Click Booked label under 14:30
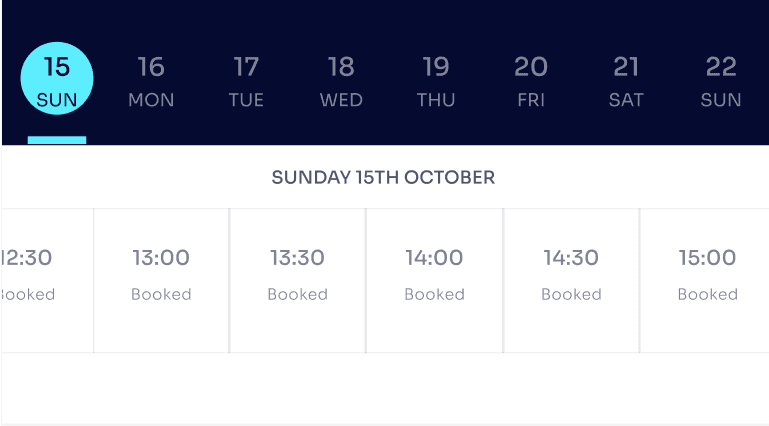The height and width of the screenshot is (426, 769). 571,294
